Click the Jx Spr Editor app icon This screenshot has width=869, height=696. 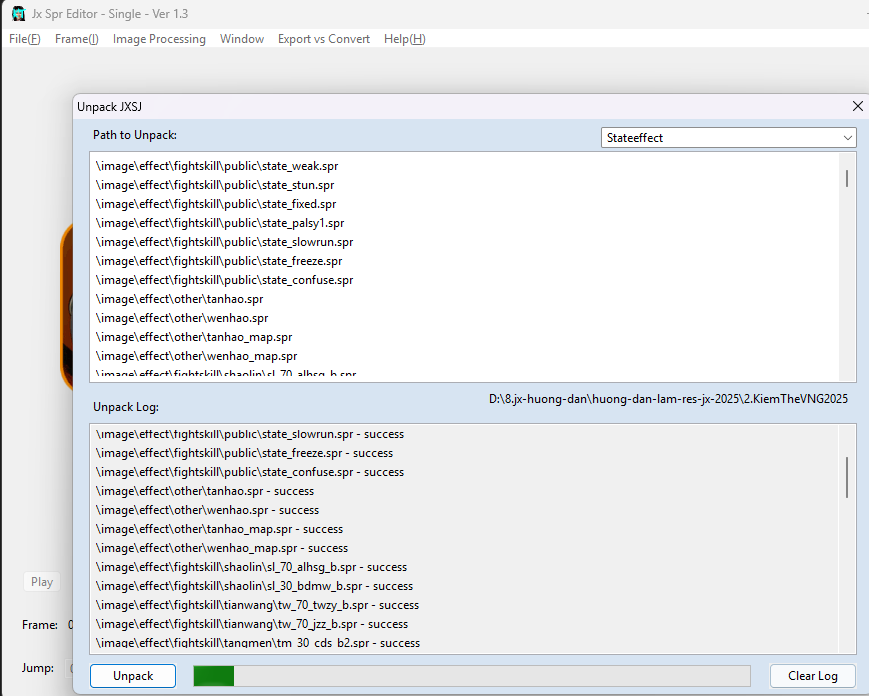18,14
